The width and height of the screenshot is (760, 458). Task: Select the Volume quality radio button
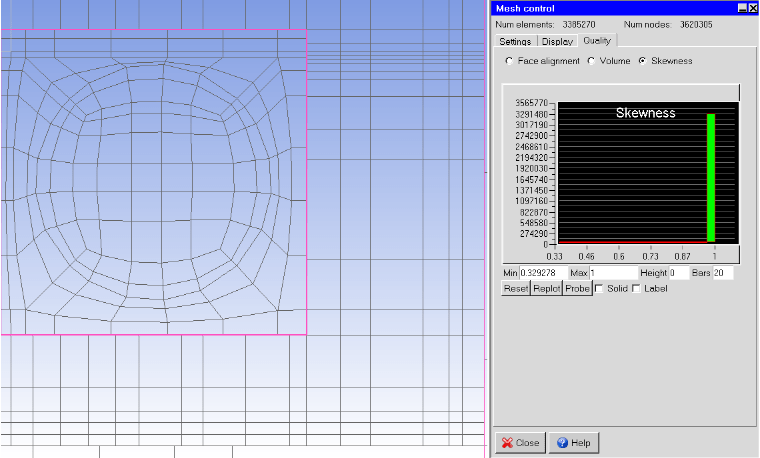pos(591,61)
